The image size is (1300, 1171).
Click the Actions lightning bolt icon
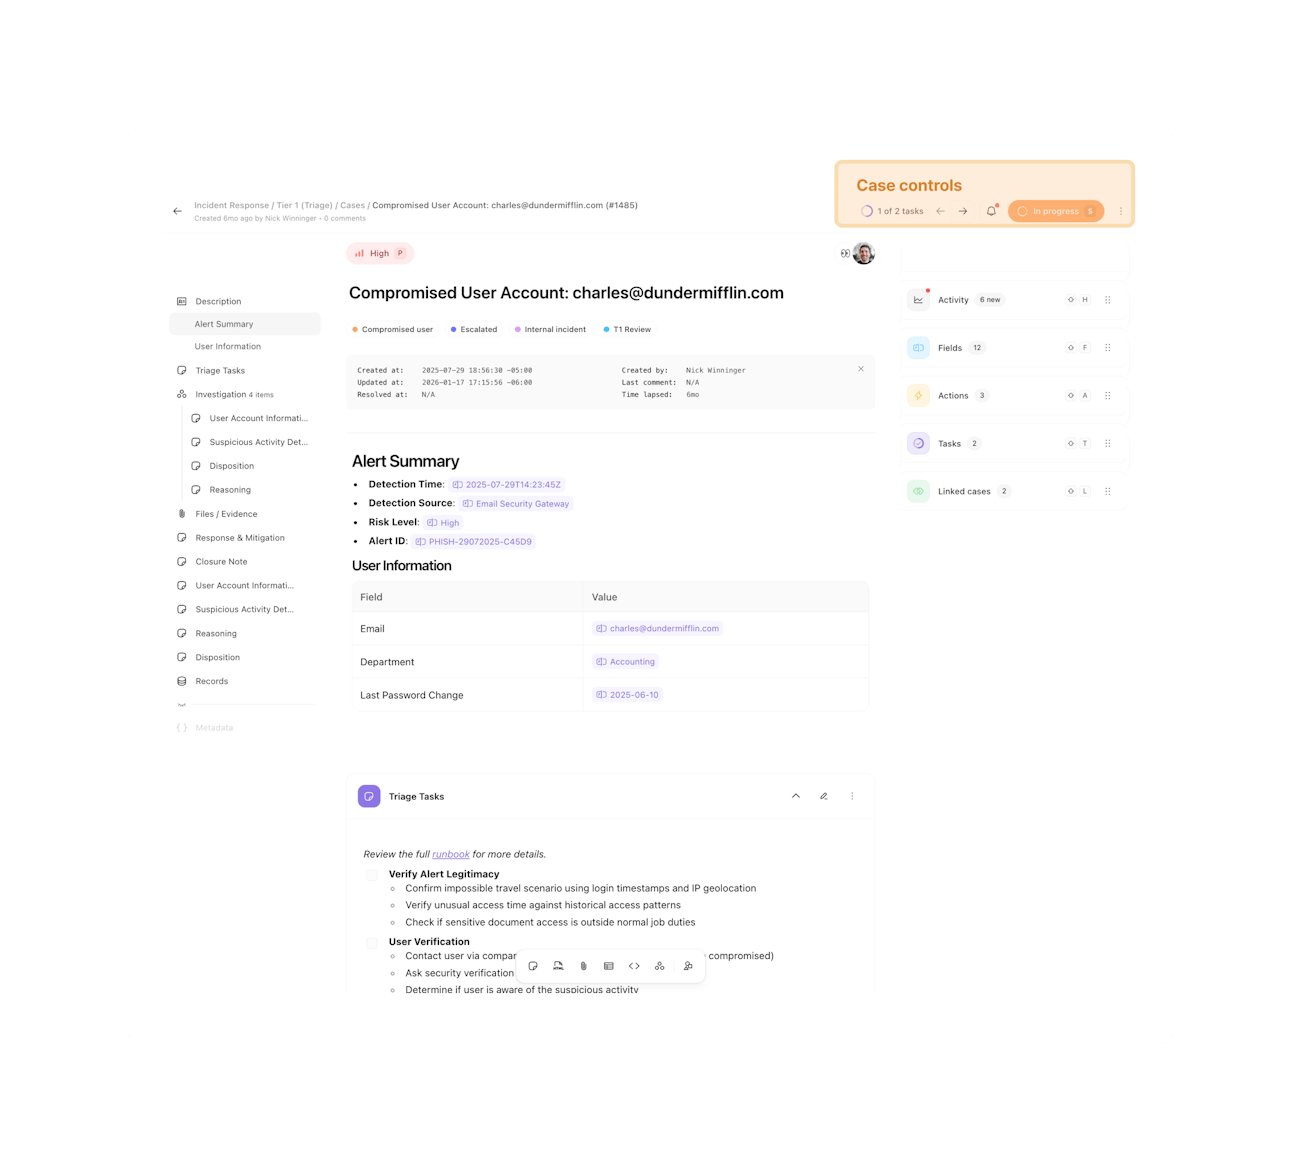click(x=918, y=396)
